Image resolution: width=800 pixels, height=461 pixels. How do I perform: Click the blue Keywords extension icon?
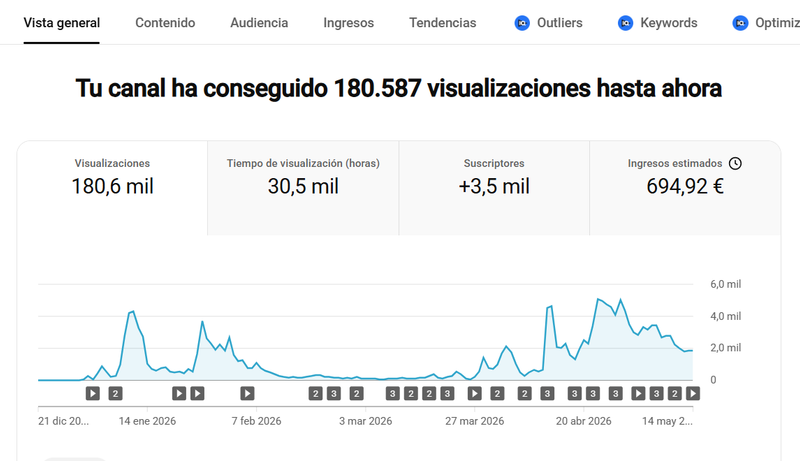[626, 23]
